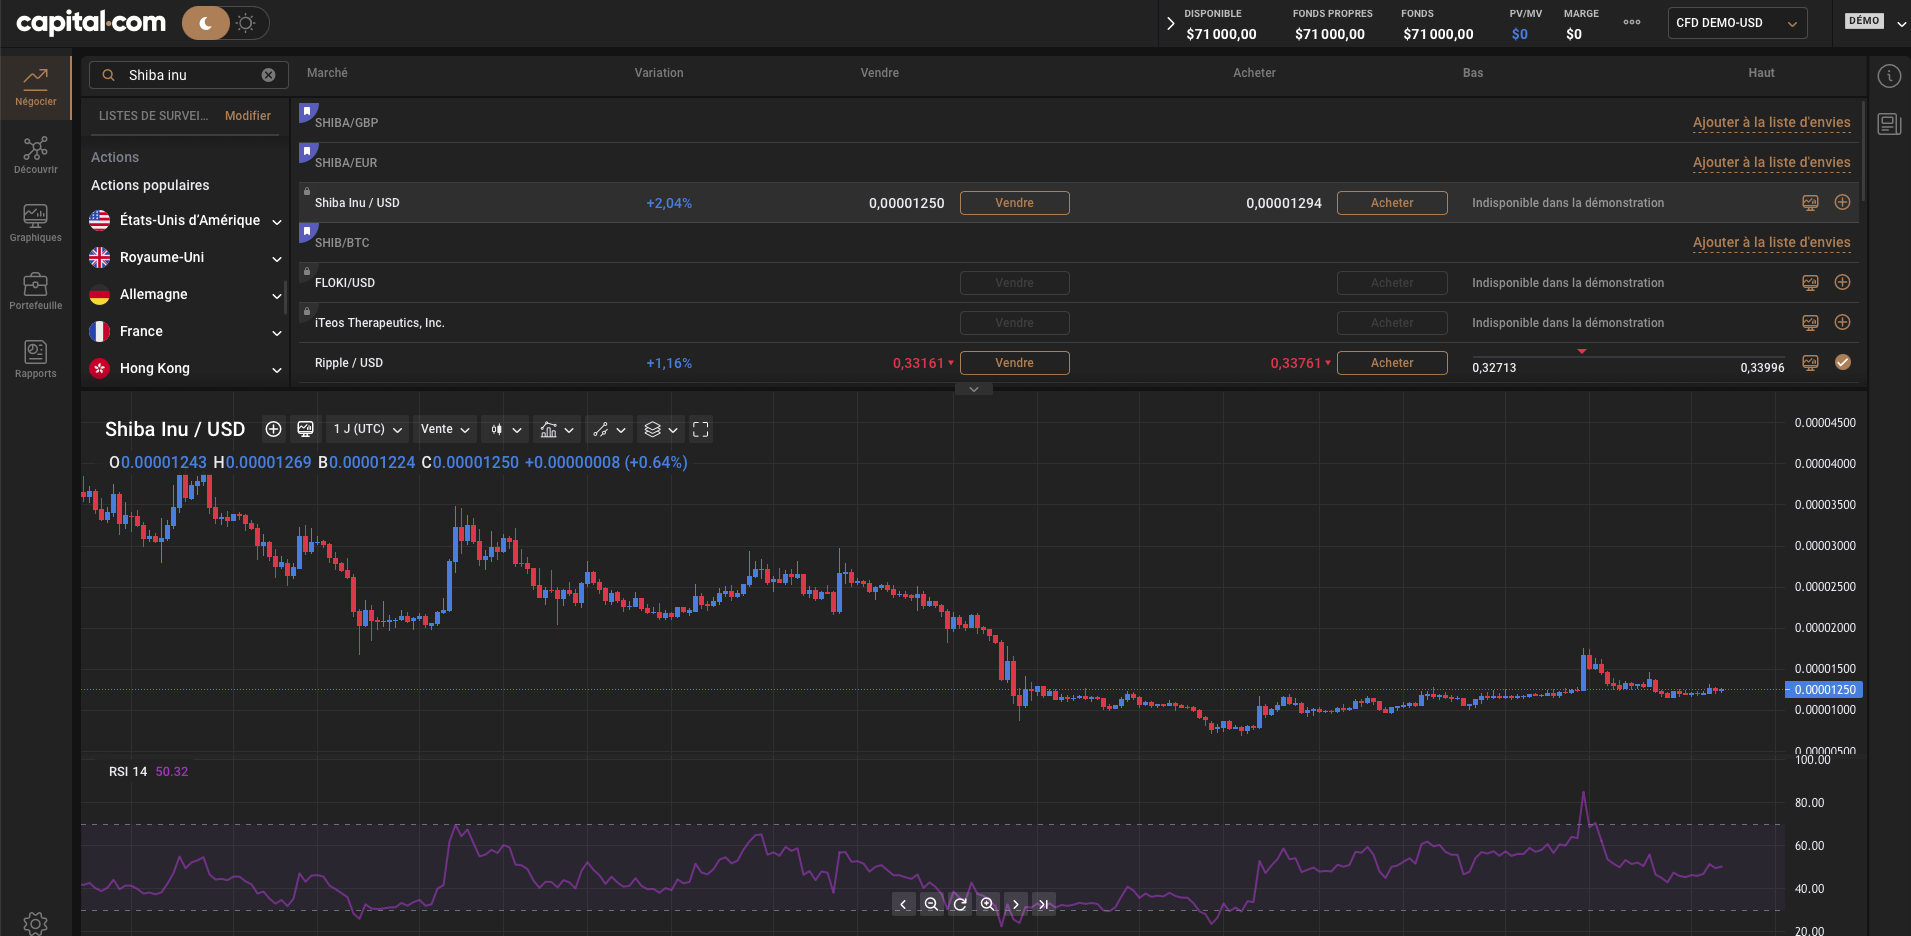Click Vendre button for Ripple / USD

pos(1014,363)
